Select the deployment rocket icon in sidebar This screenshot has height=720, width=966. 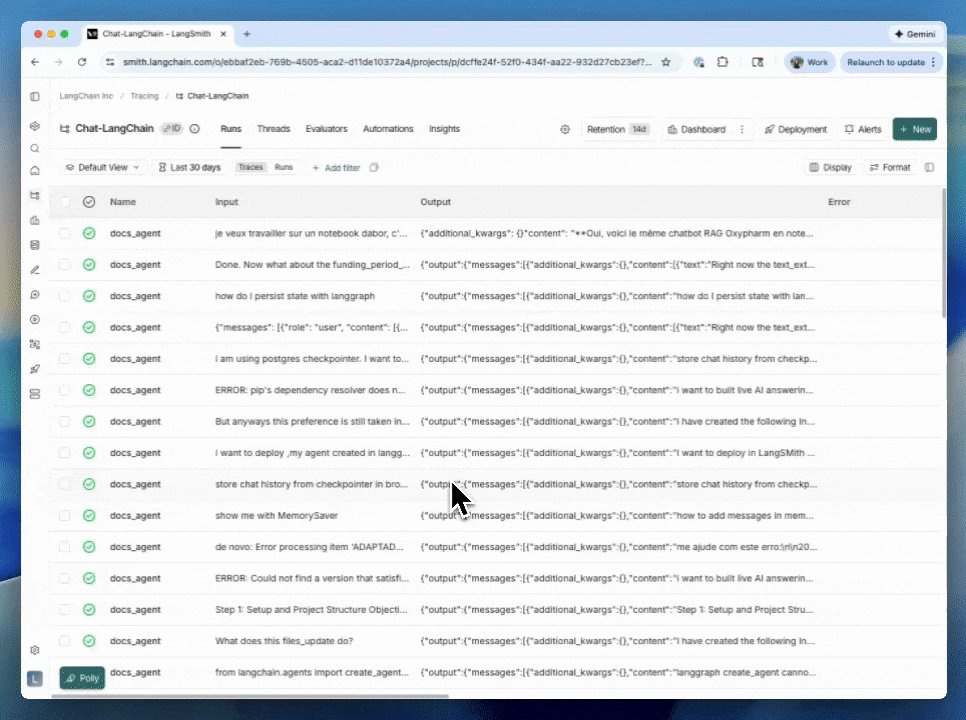(x=35, y=368)
